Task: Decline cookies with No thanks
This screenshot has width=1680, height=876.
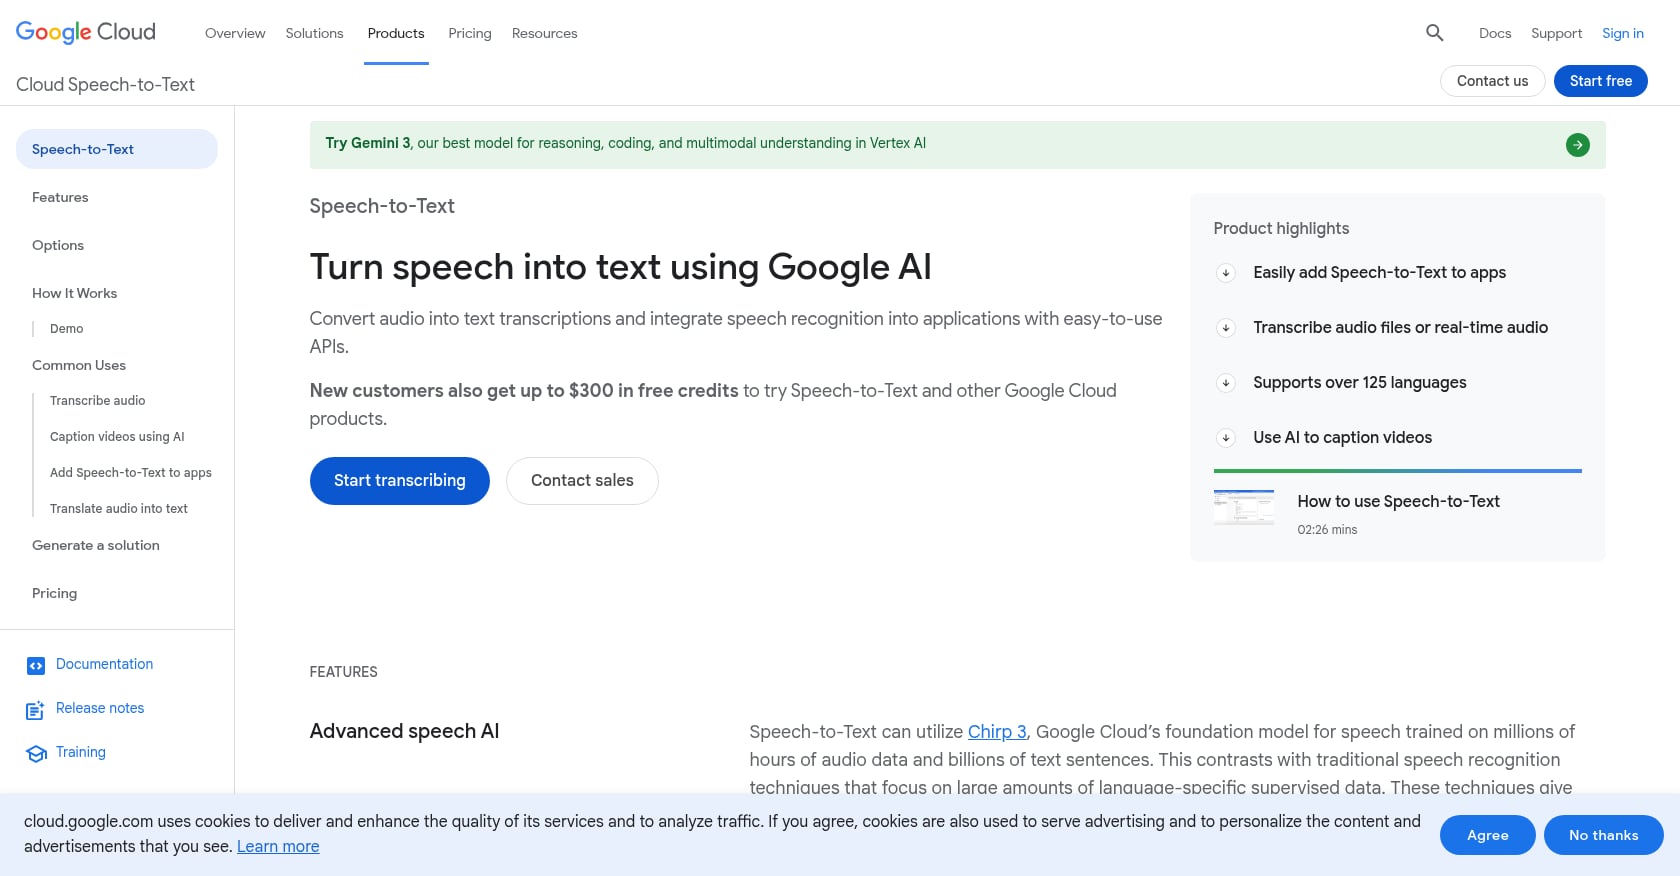Action: 1603,835
